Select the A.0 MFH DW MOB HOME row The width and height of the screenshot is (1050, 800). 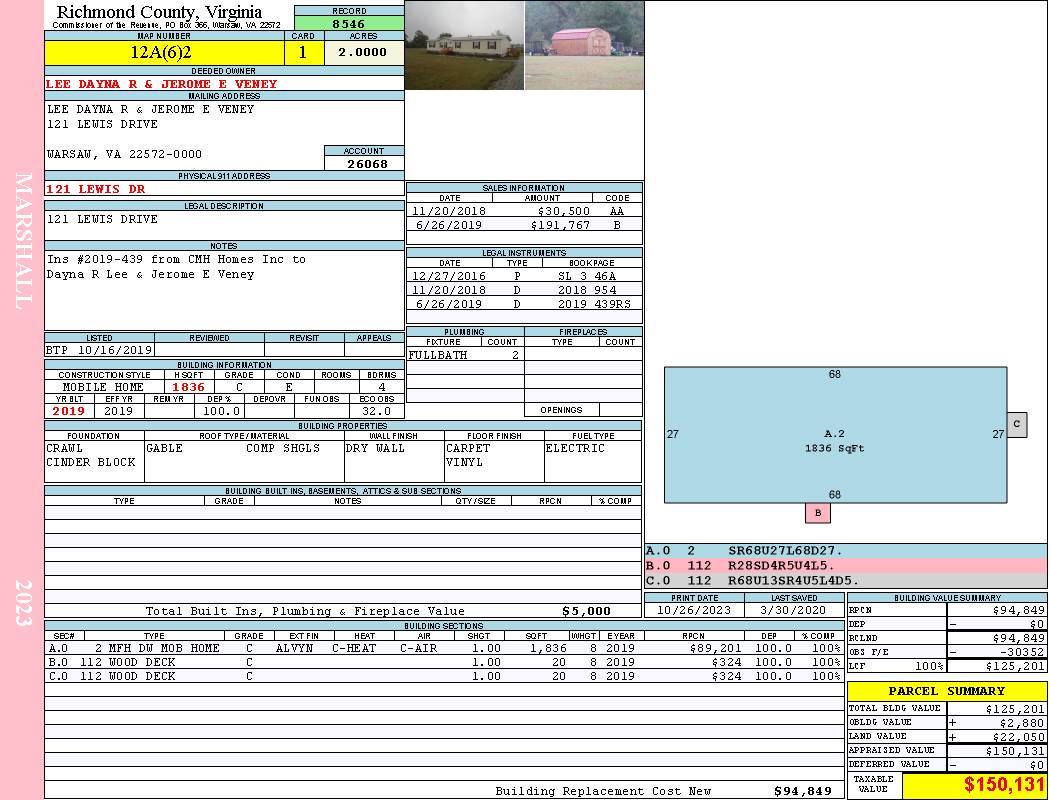point(440,648)
